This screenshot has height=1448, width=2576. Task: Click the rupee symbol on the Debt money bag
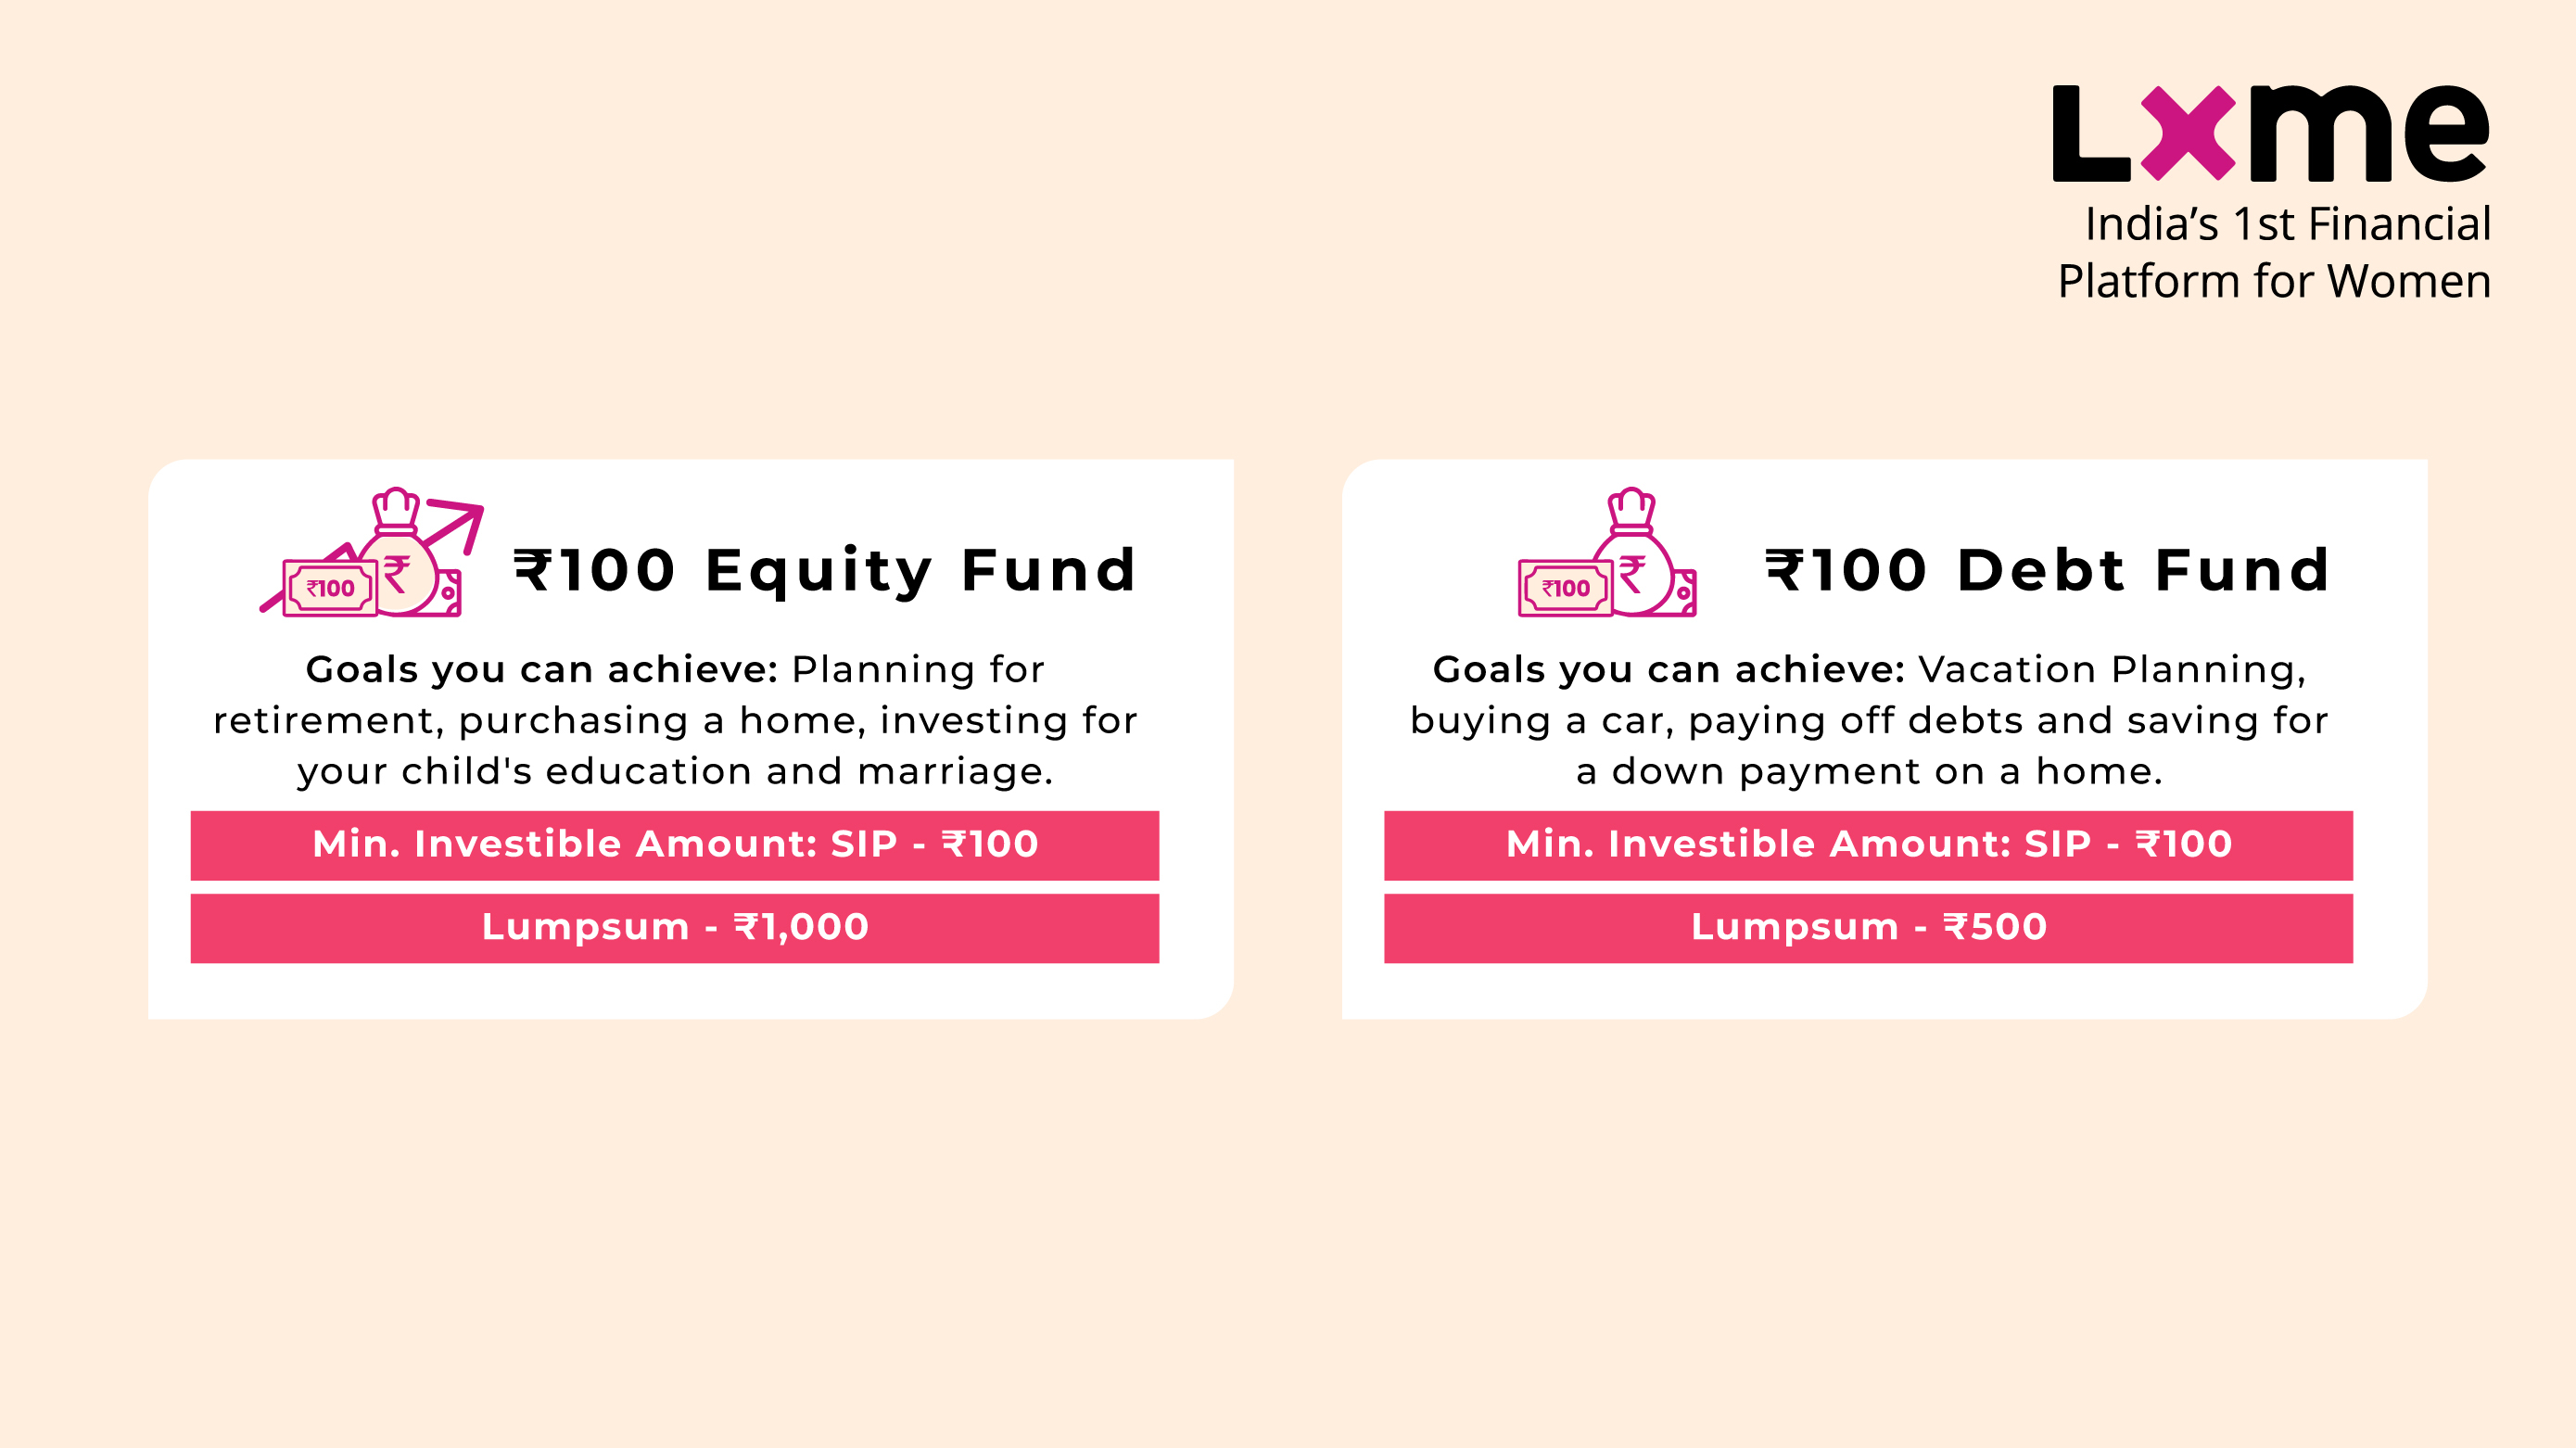point(1632,575)
